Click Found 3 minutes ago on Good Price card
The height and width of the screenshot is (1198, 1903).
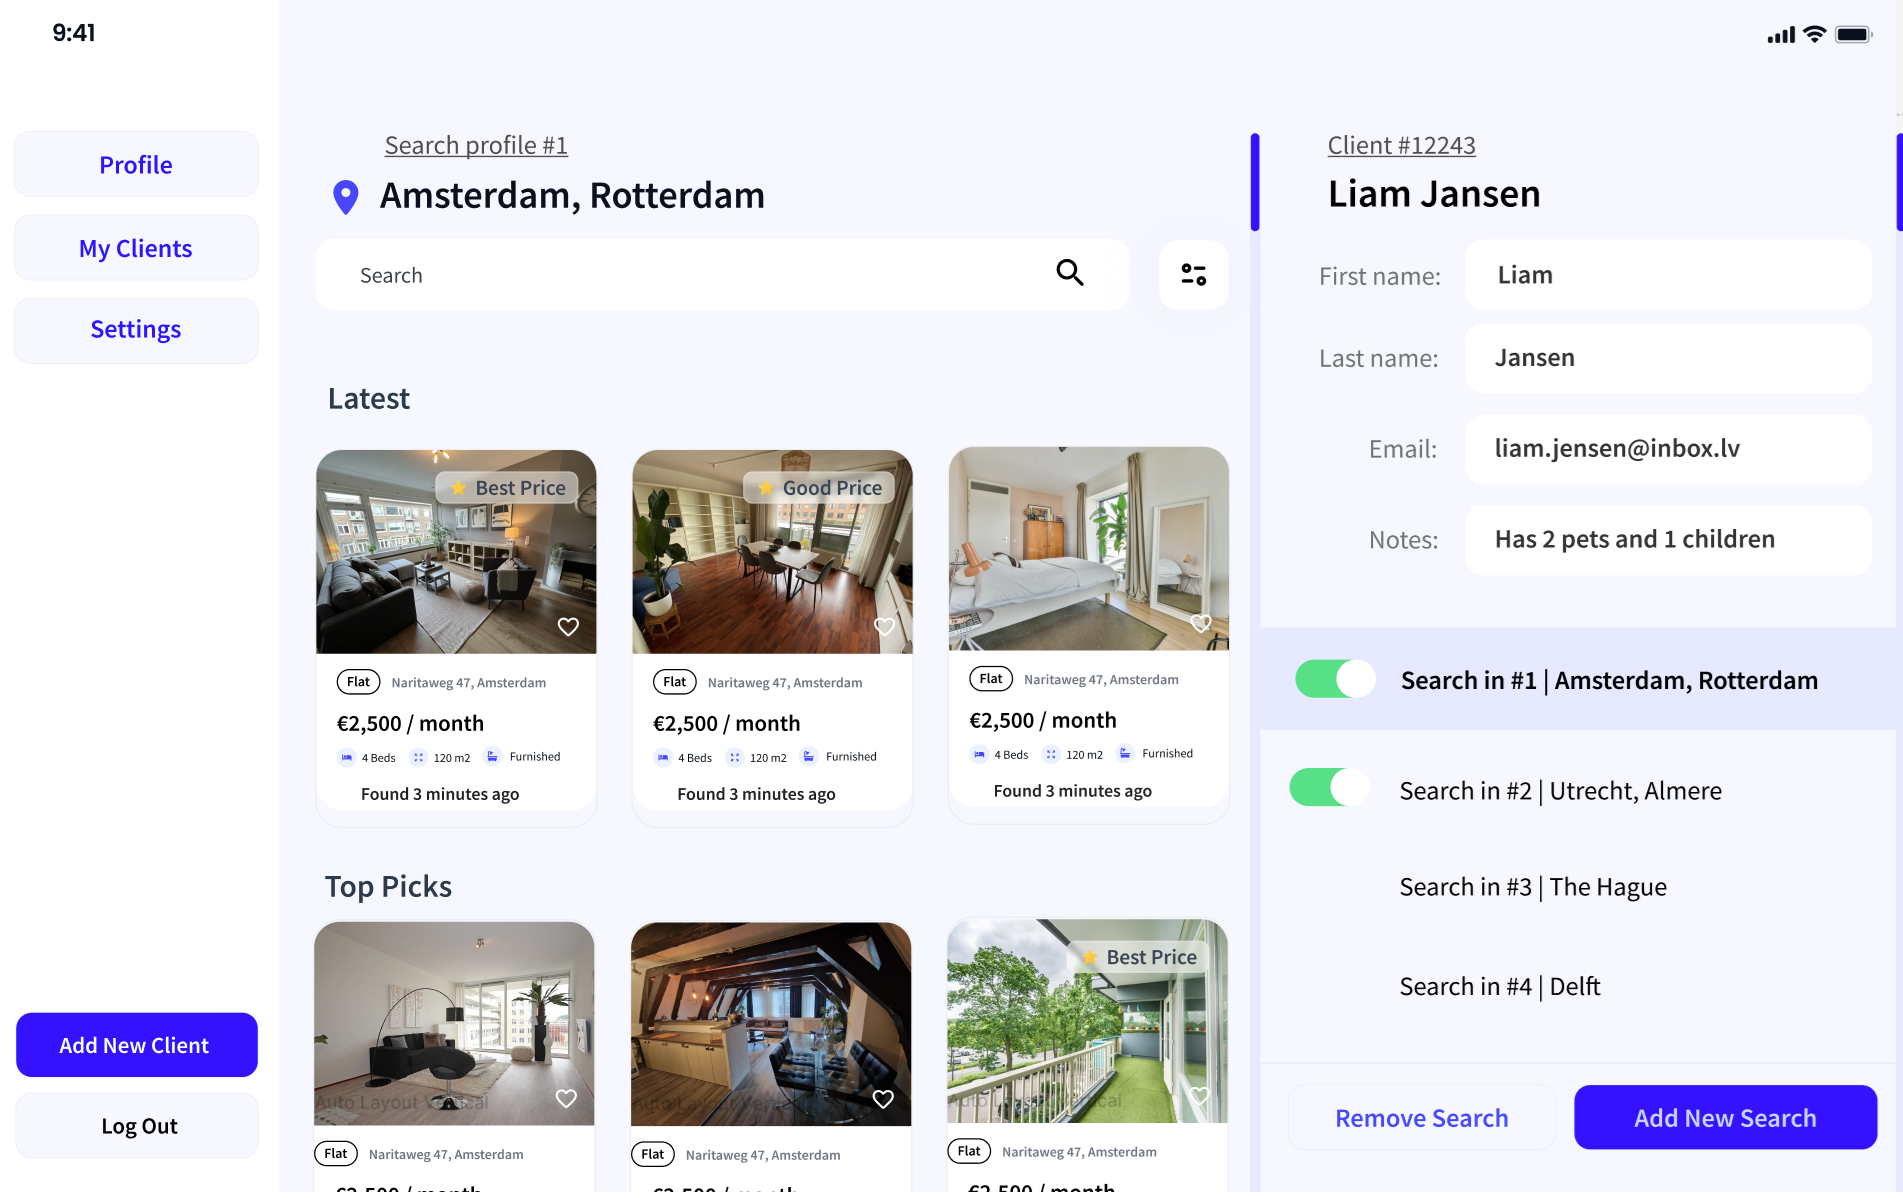coord(756,794)
